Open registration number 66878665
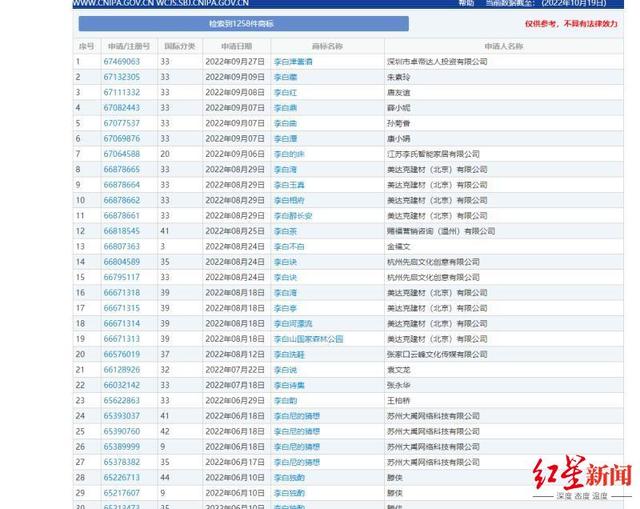Screen dimensions: 640x509 122,169
